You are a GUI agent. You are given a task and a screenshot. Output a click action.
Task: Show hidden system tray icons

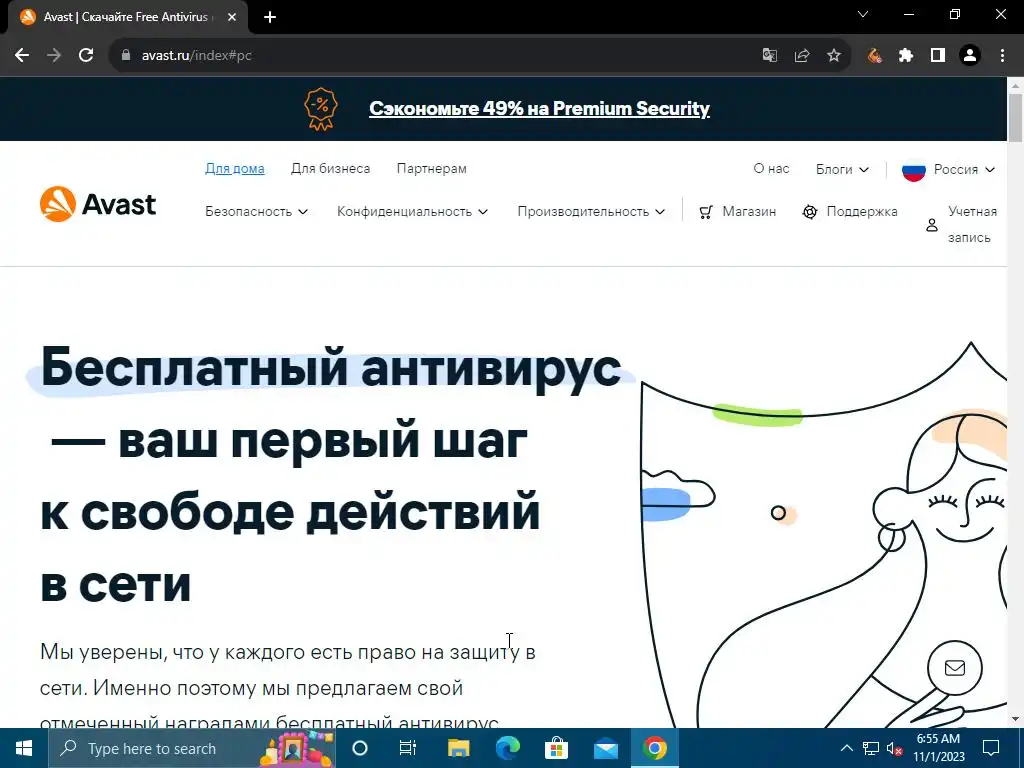tap(846, 748)
